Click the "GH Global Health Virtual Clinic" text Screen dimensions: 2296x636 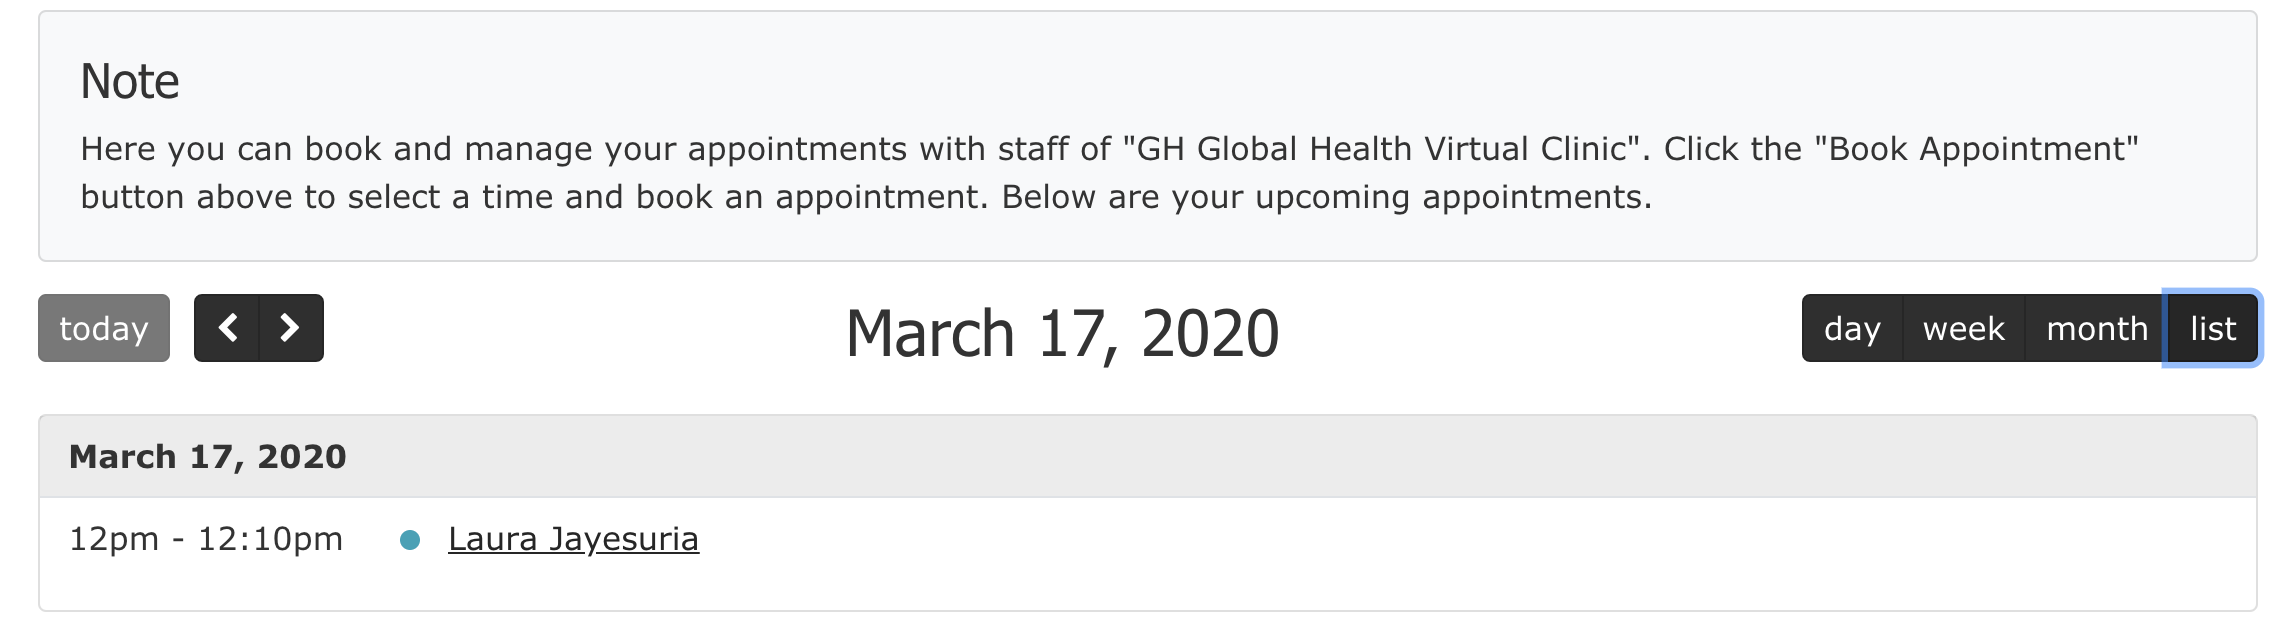1380,149
